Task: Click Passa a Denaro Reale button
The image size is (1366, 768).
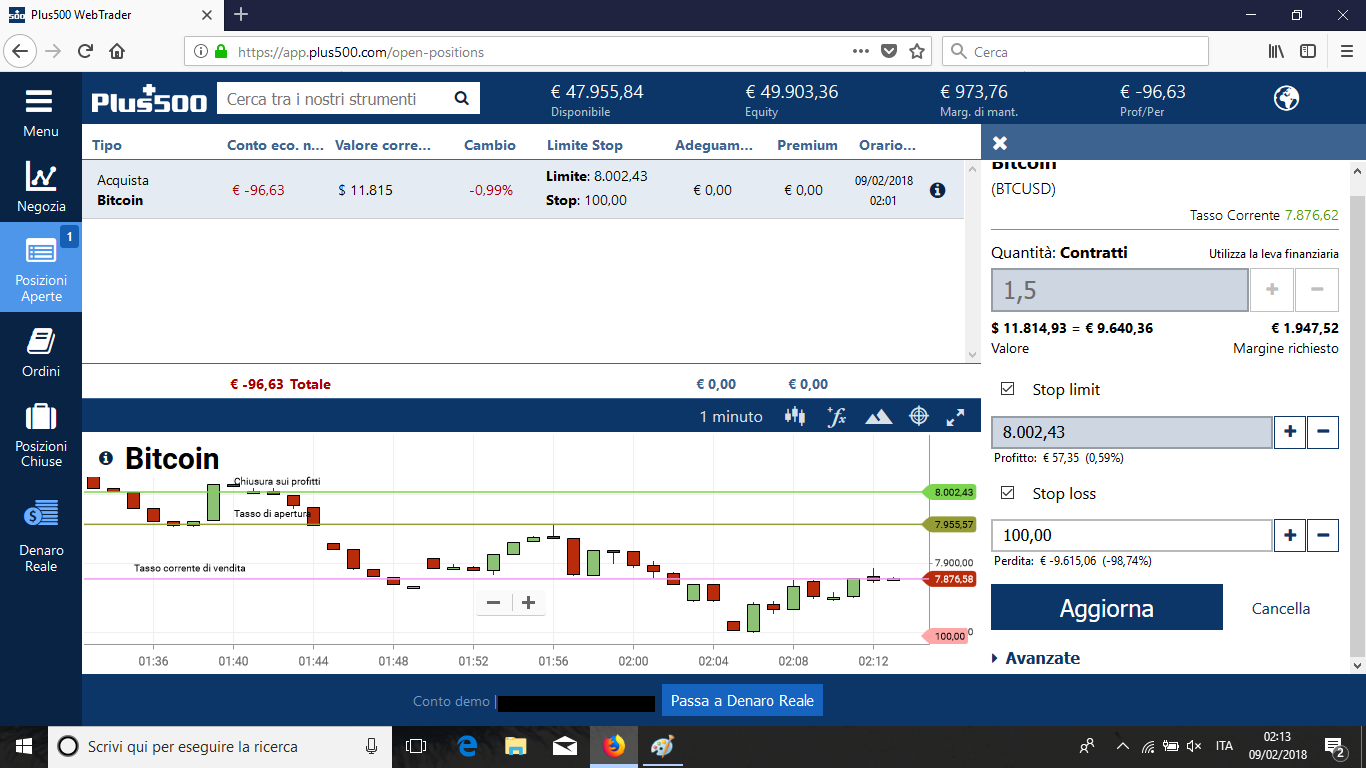Action: tap(742, 700)
